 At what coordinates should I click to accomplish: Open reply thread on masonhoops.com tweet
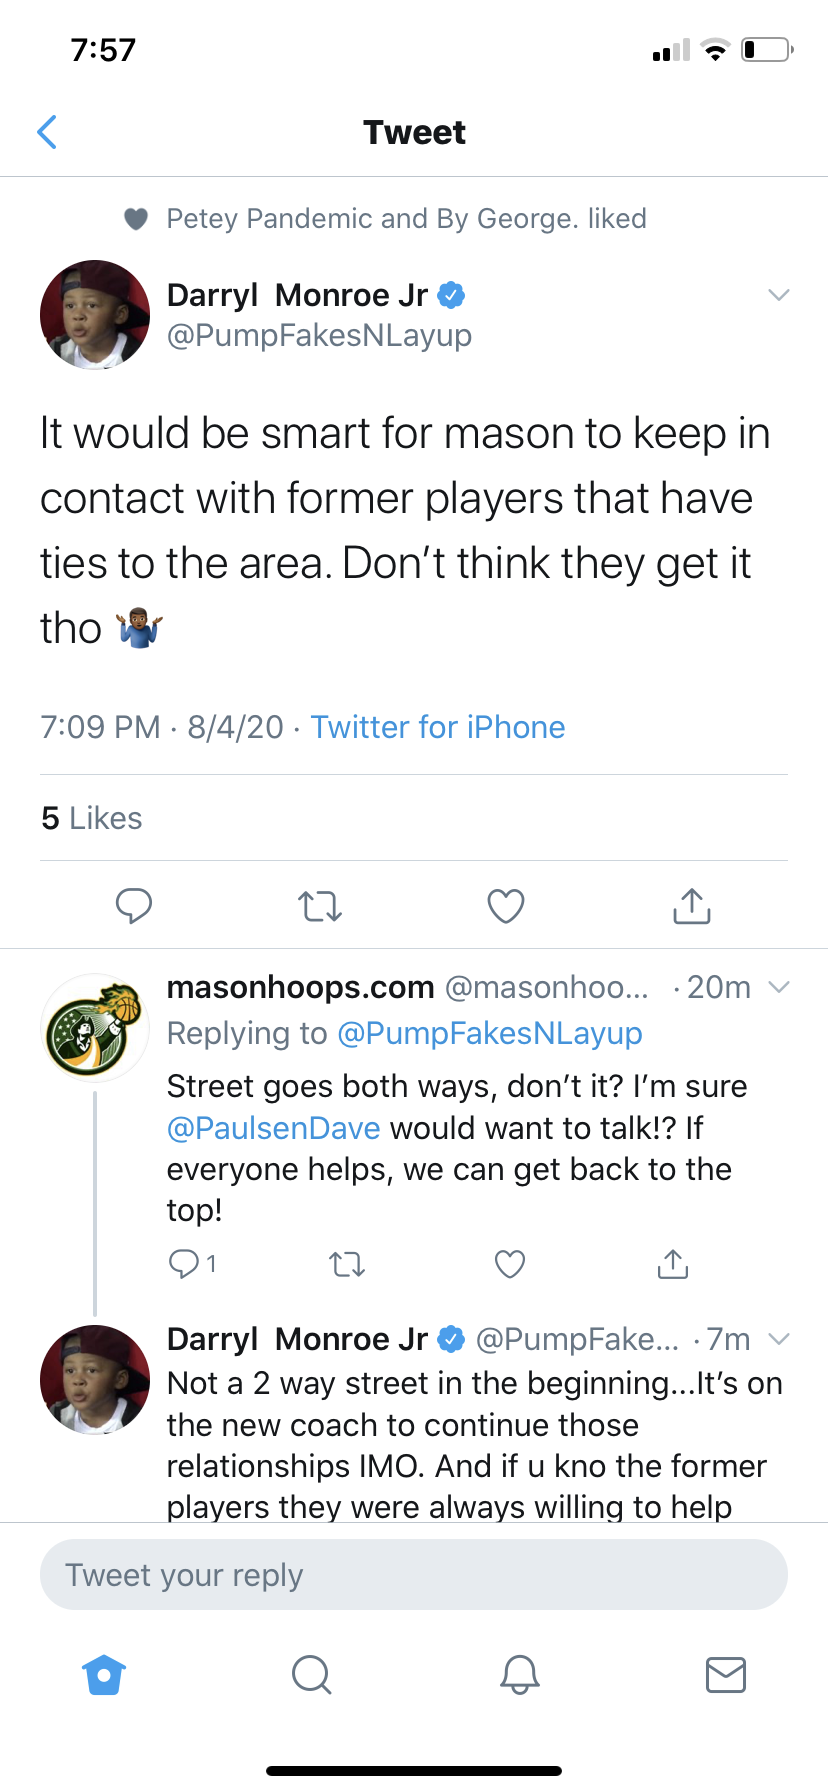[x=192, y=1264]
